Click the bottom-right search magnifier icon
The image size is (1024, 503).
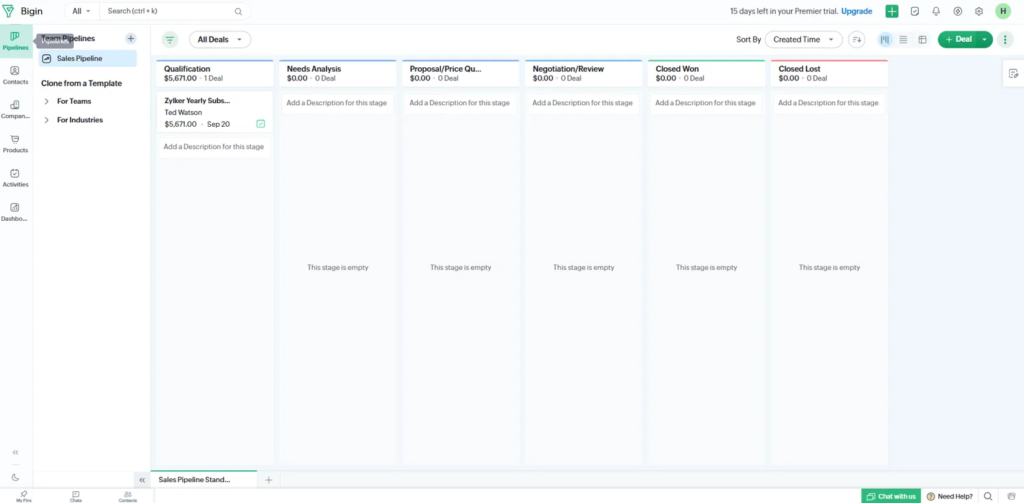click(988, 496)
